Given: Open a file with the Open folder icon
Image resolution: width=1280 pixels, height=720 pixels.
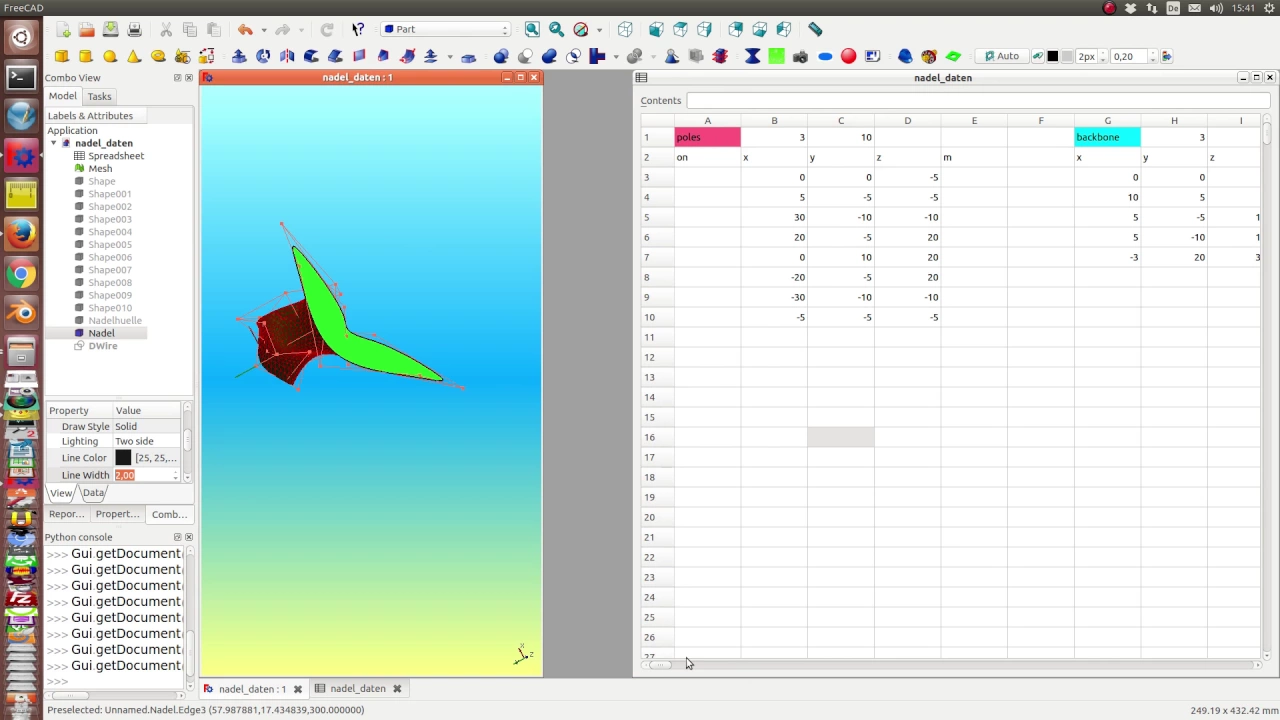Looking at the screenshot, I should 87,30.
